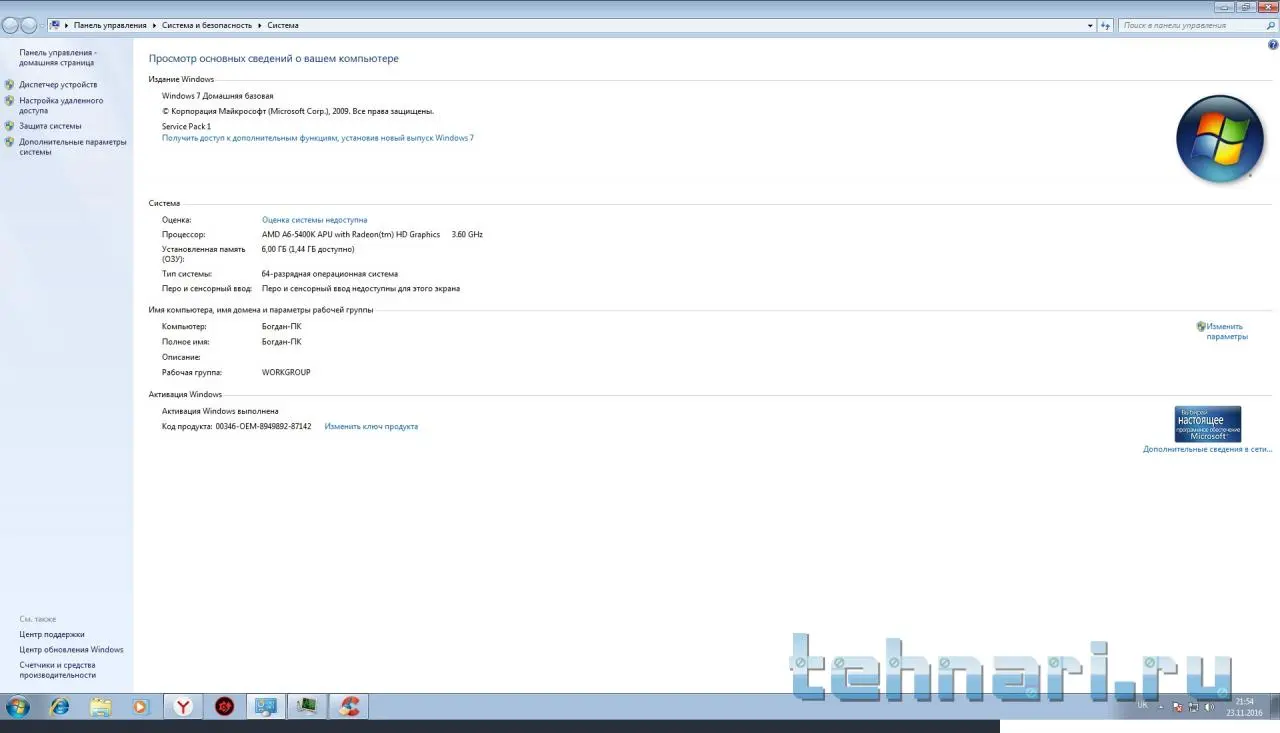Click Изменить параметры link
This screenshot has width=1280, height=733.
point(1226,331)
